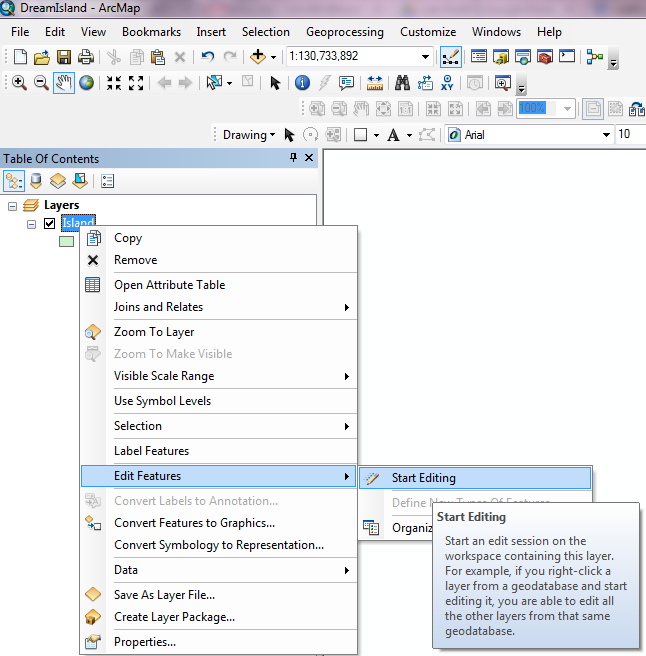
Task: Select the Island layer name
Action: 78,223
